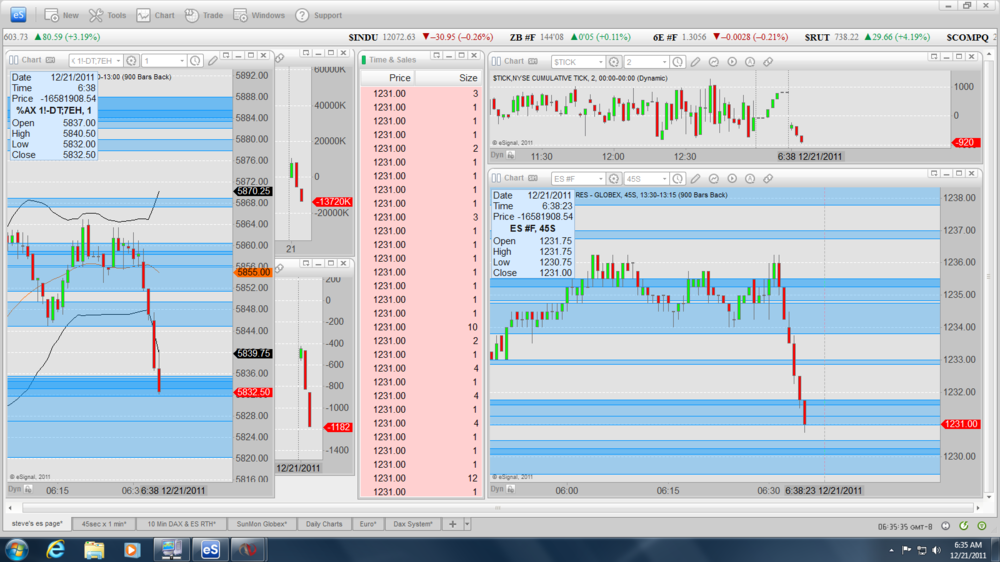
Task: Click the 1231.00 price marker on ES chart
Action: point(960,424)
